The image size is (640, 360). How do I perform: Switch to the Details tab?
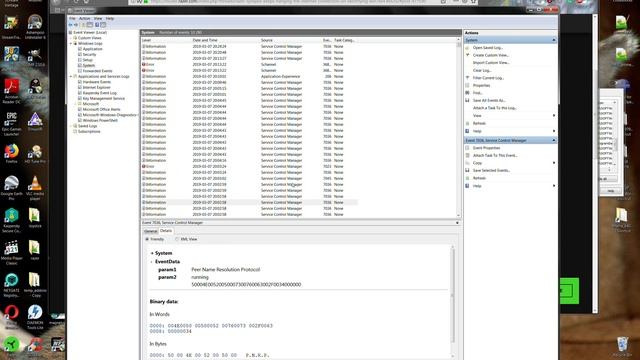tap(166, 231)
